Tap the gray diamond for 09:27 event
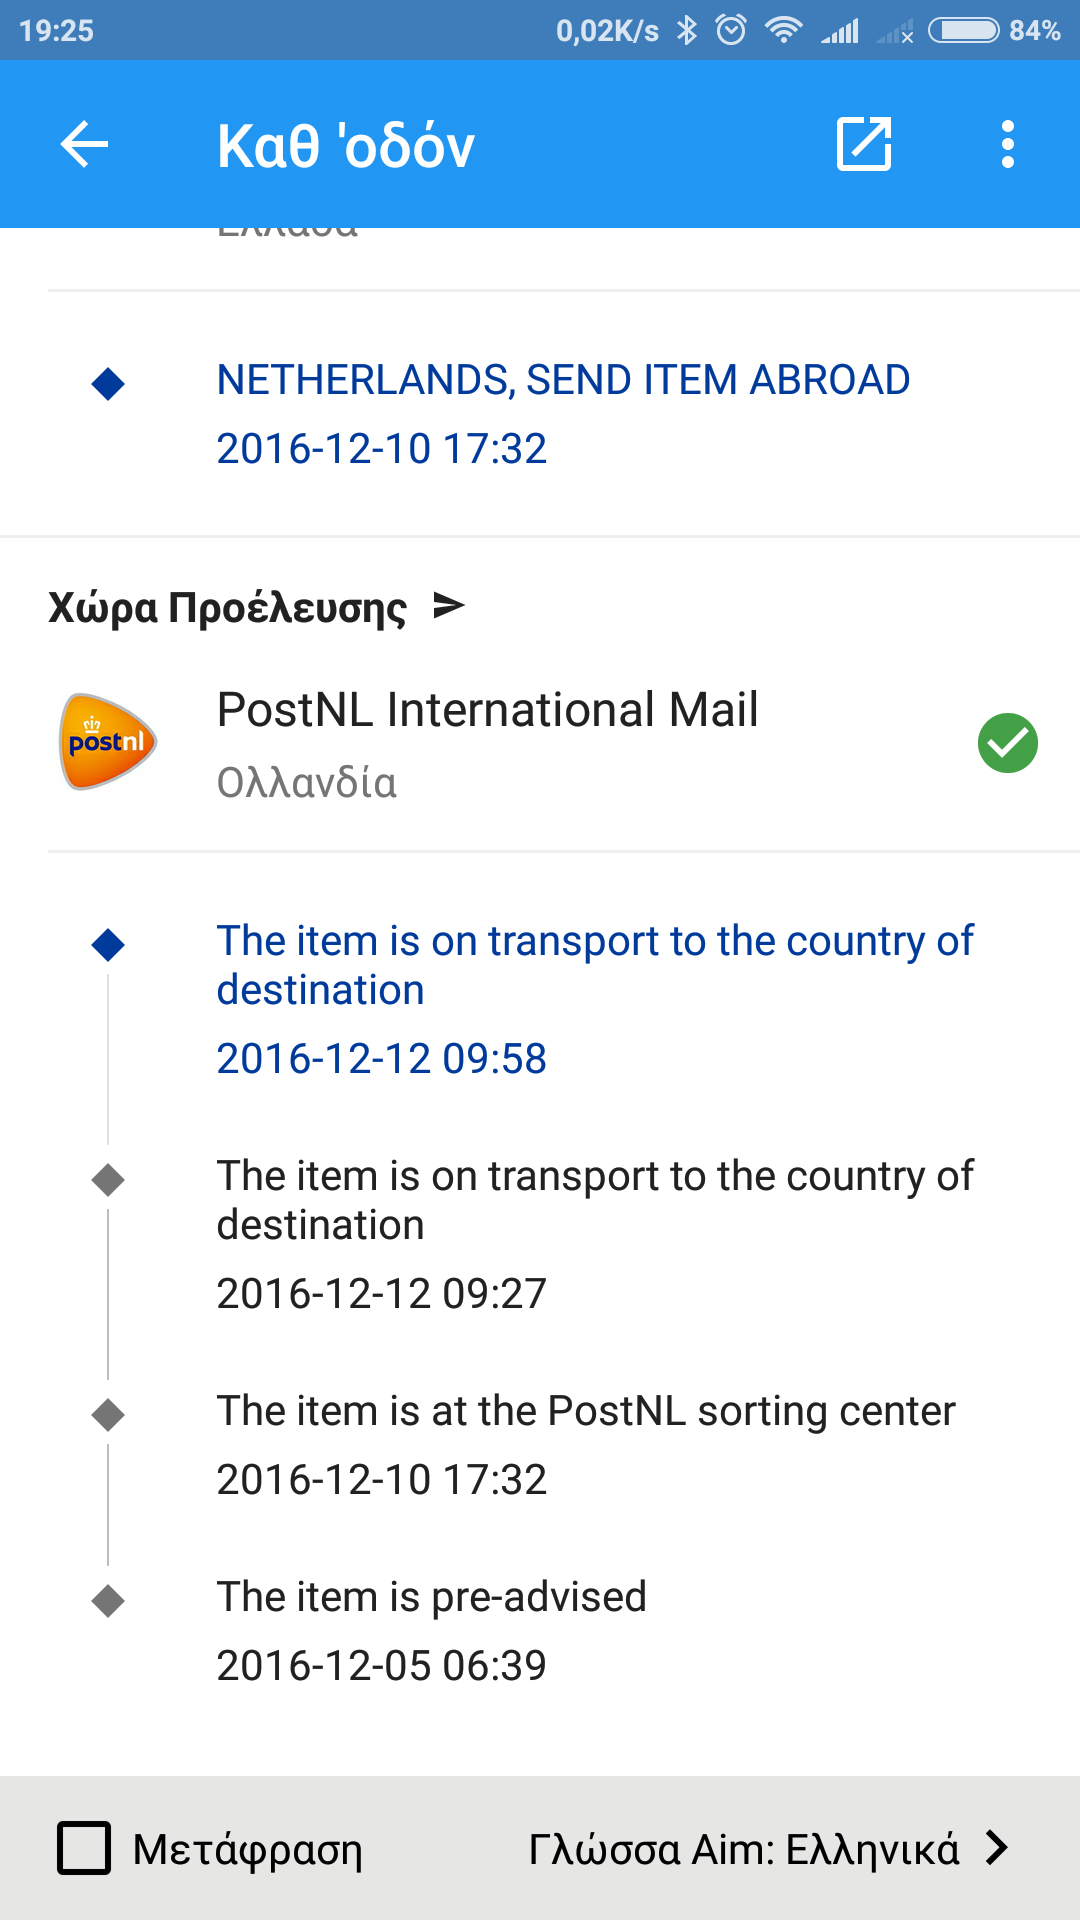Screen dimensions: 1080x1920 [x=108, y=1180]
